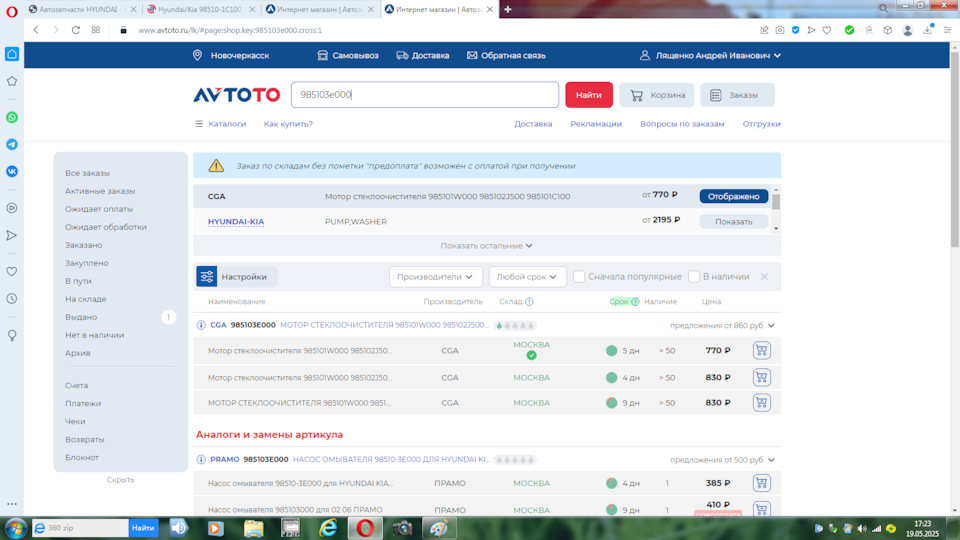Viewport: 960px width, 540px height.
Task: Open Как купить? link
Action: pyautogui.click(x=288, y=124)
